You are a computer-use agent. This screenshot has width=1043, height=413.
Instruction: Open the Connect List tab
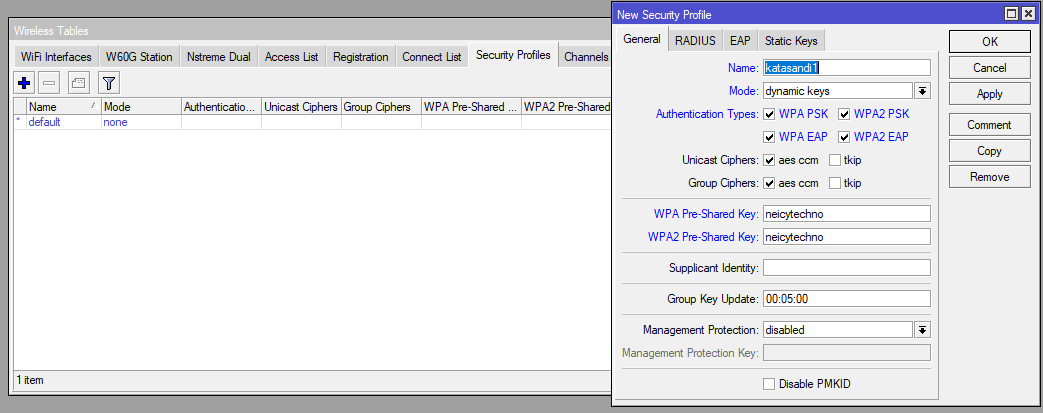tap(432, 57)
